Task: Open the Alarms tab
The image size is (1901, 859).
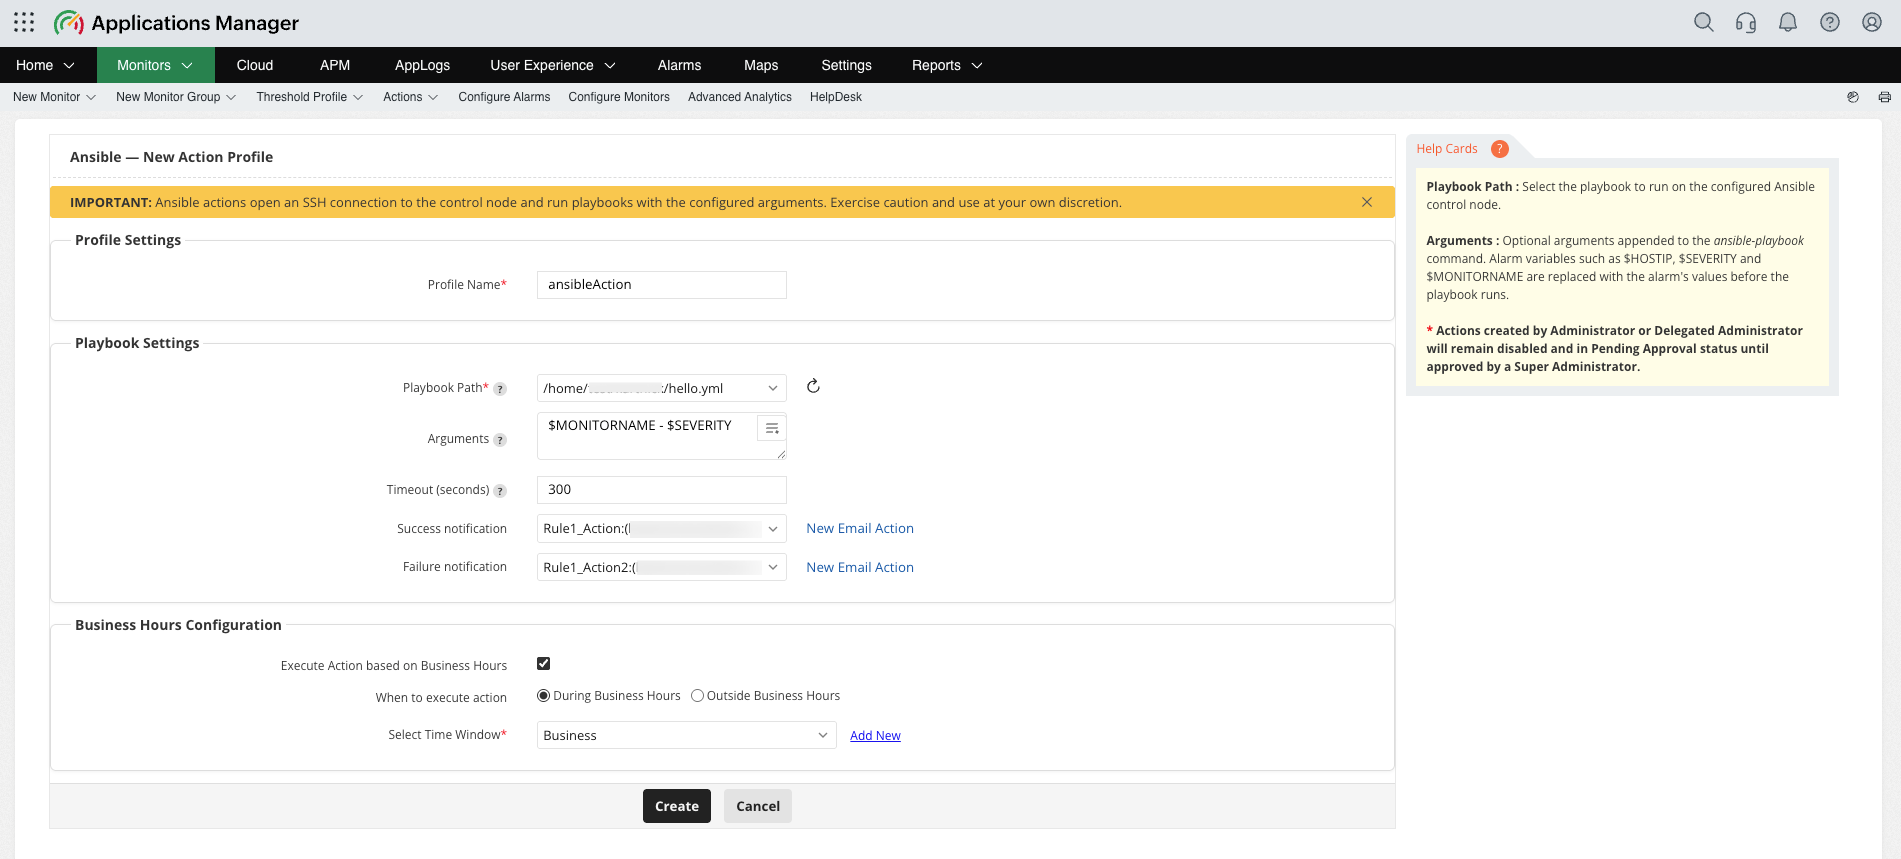Action: 679,65
